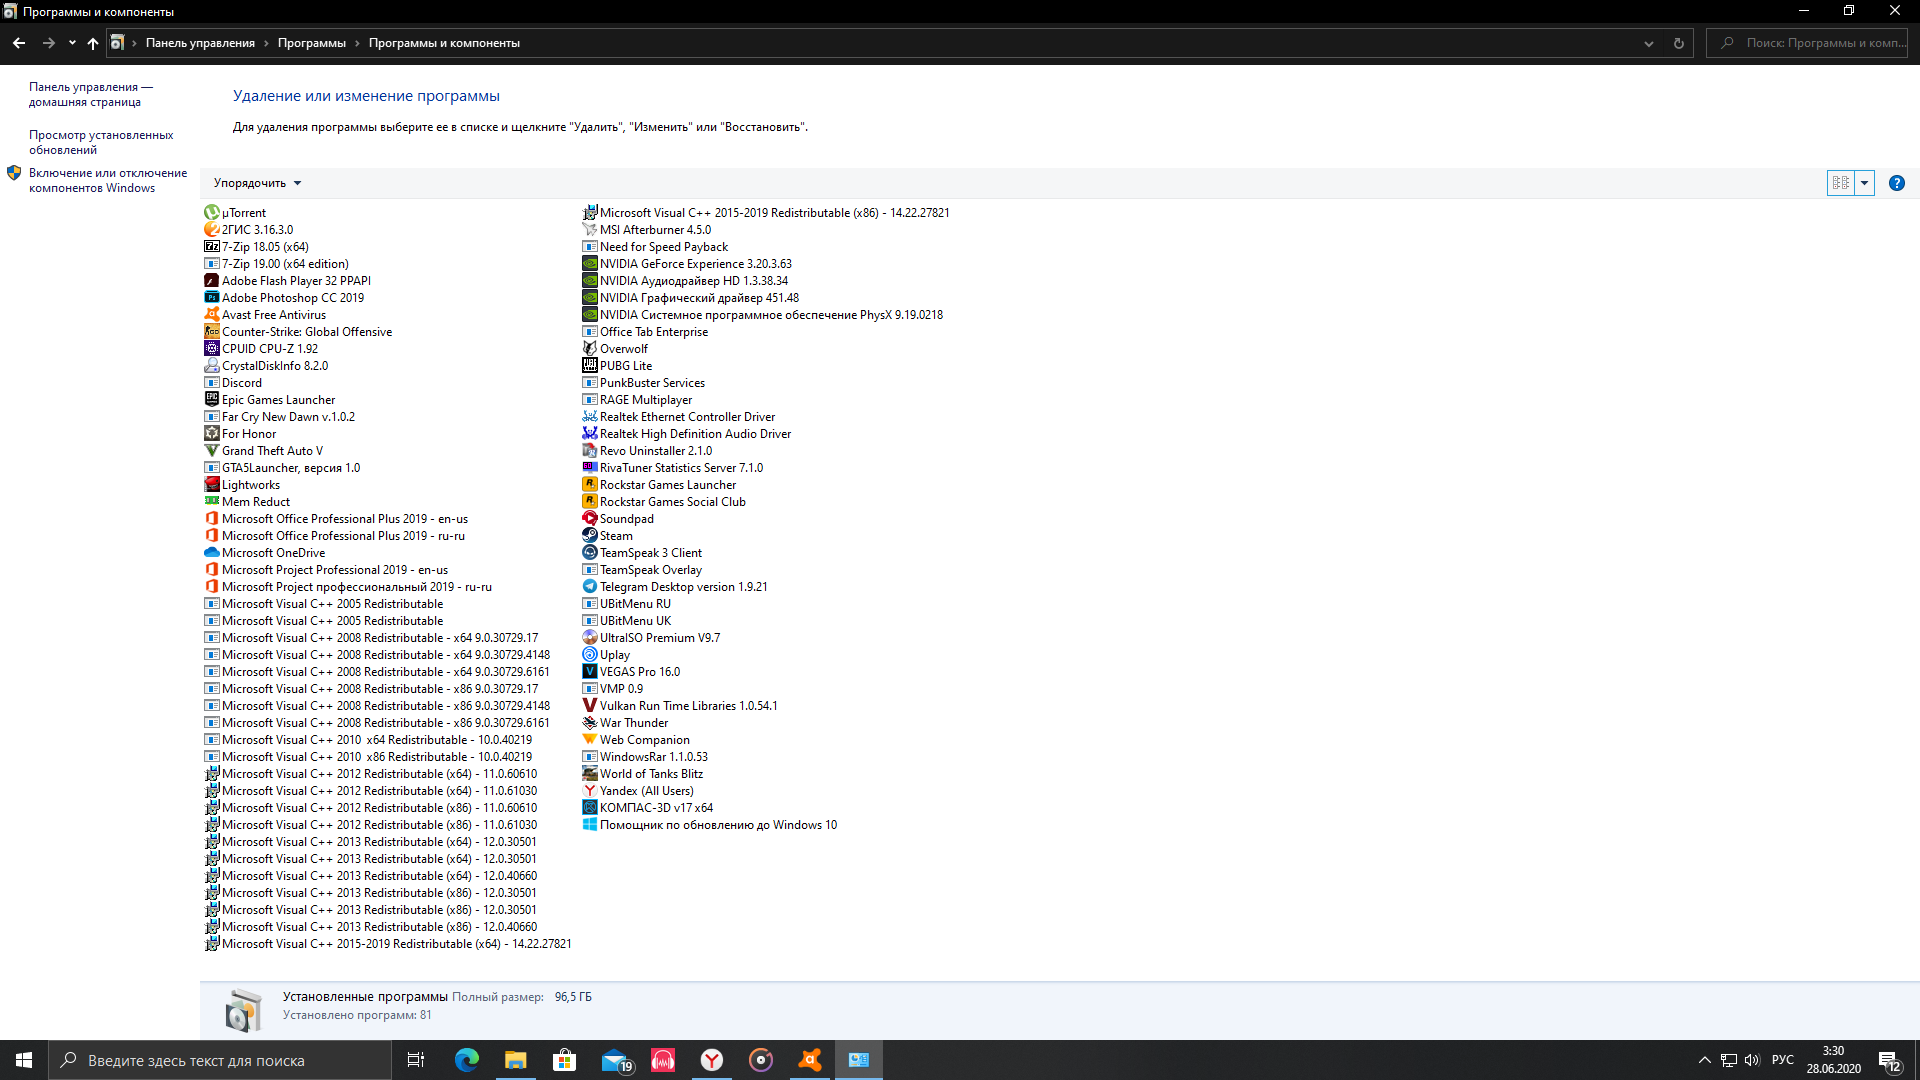Click the КОМПАС-3D v17 x64 icon

coord(589,808)
